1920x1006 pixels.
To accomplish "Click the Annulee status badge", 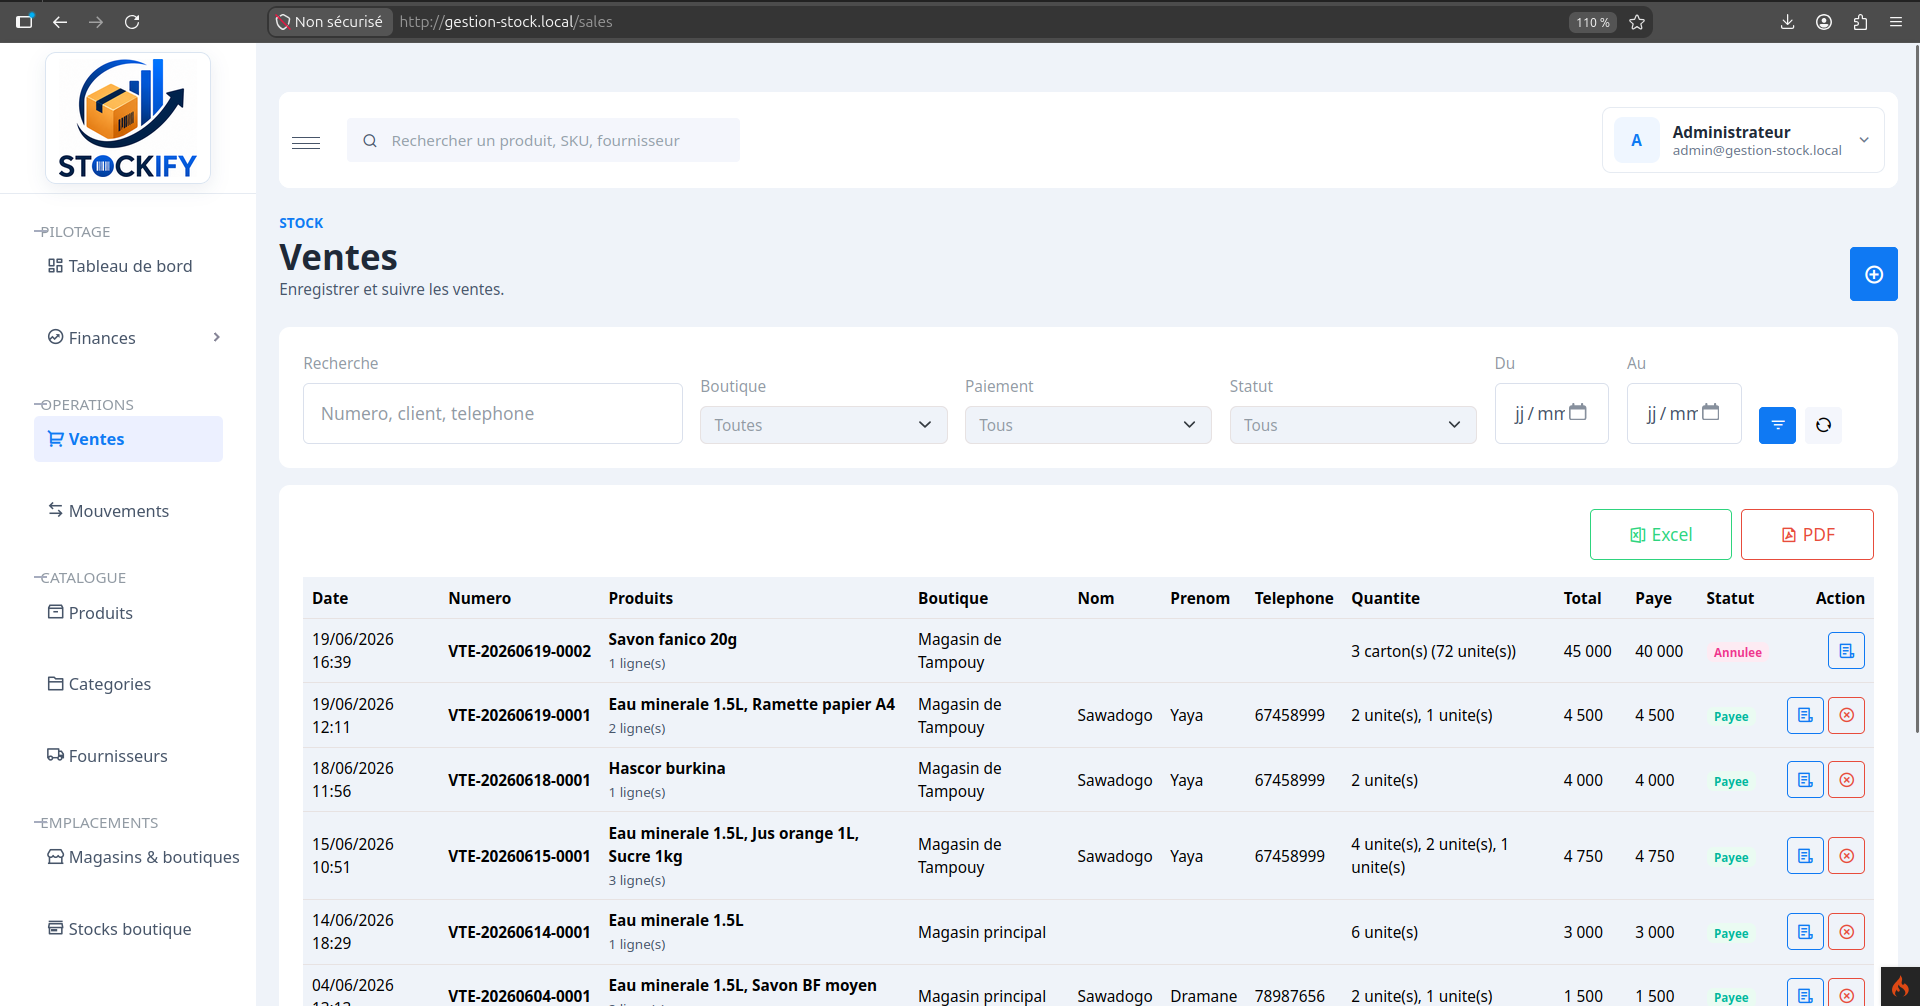I will point(1737,652).
